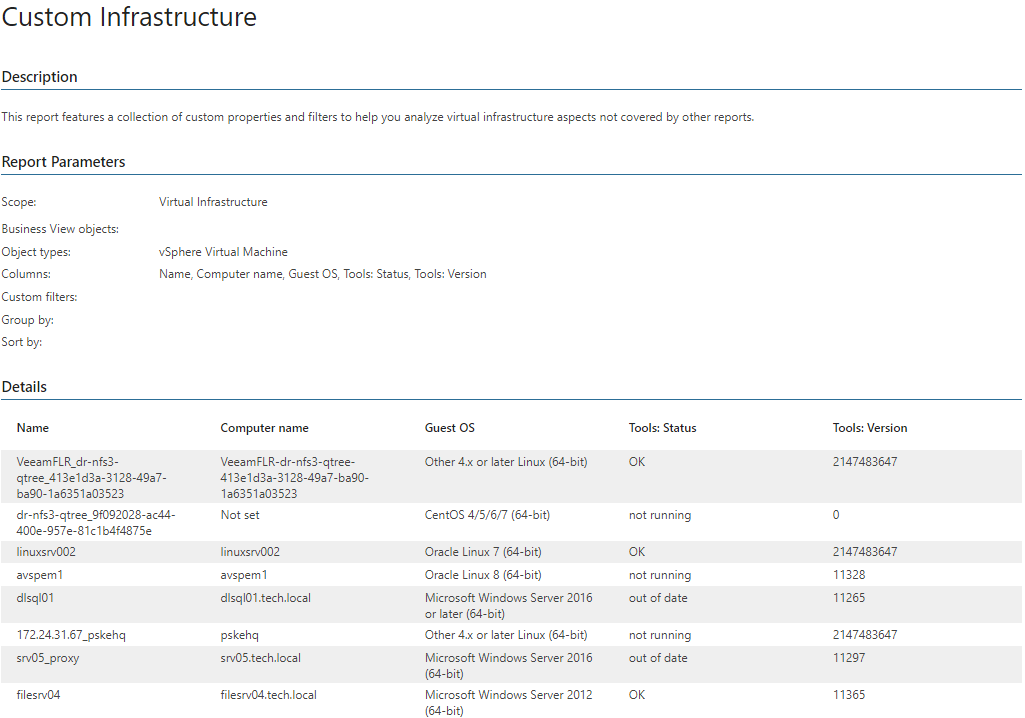Click OK status for linuxsrv002 row

637,552
